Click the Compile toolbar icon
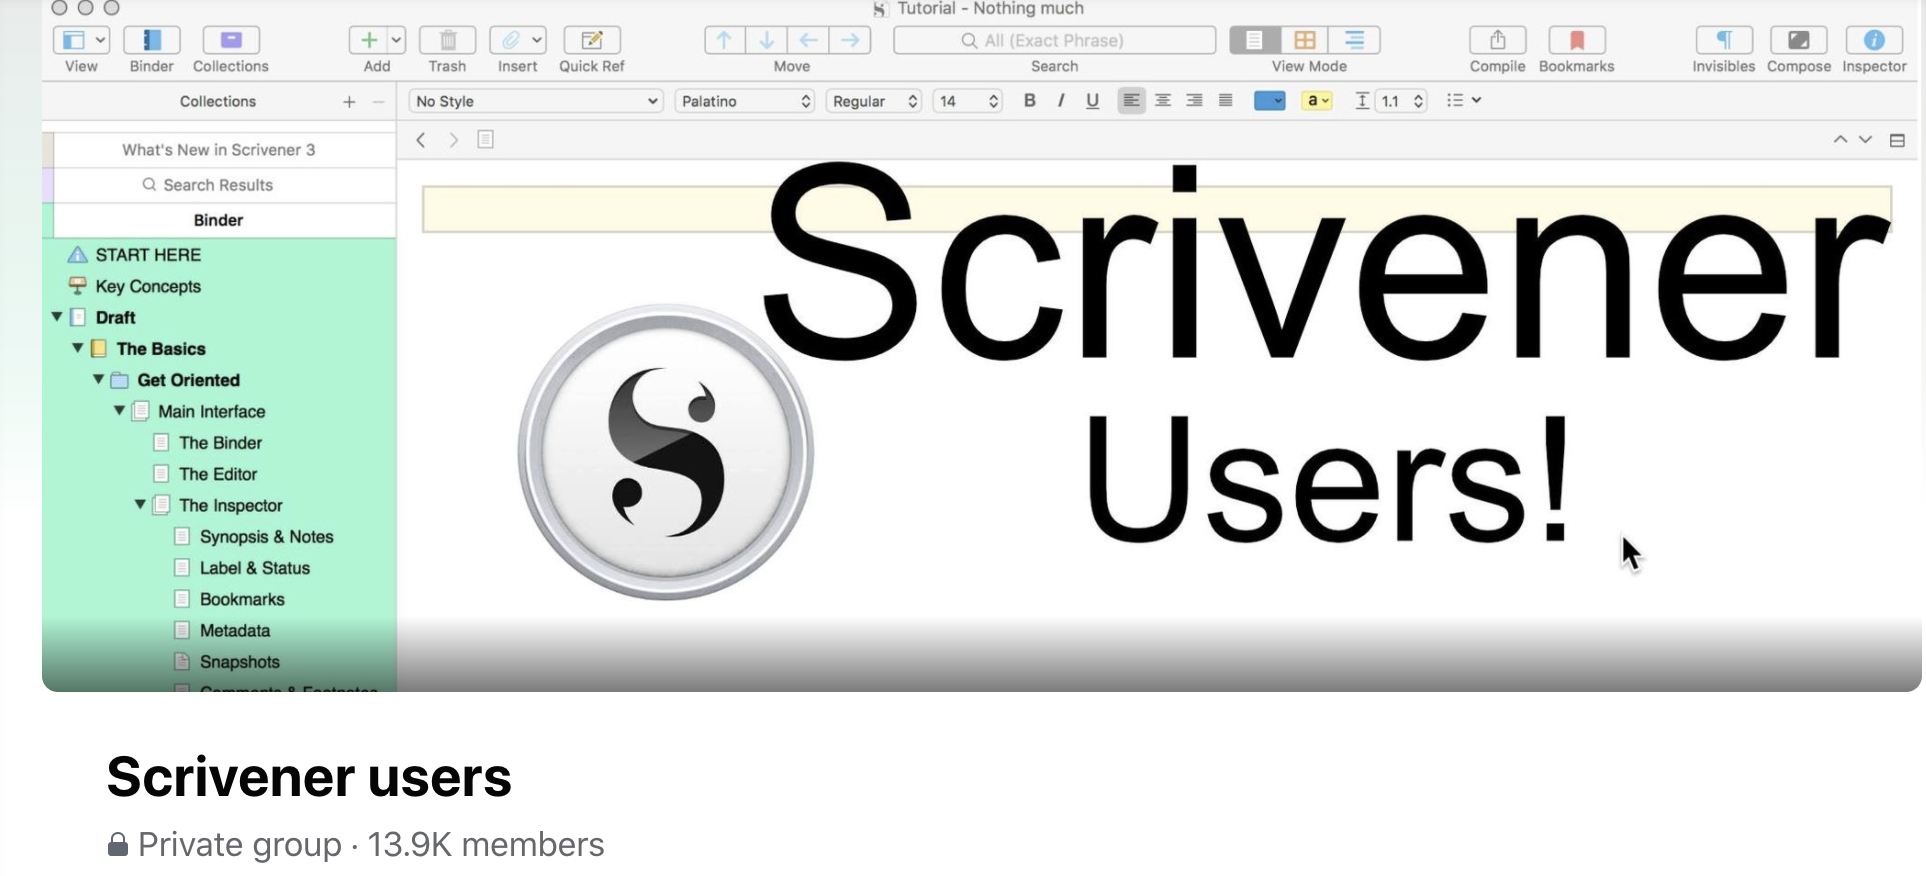This screenshot has width=1926, height=876. pos(1497,40)
